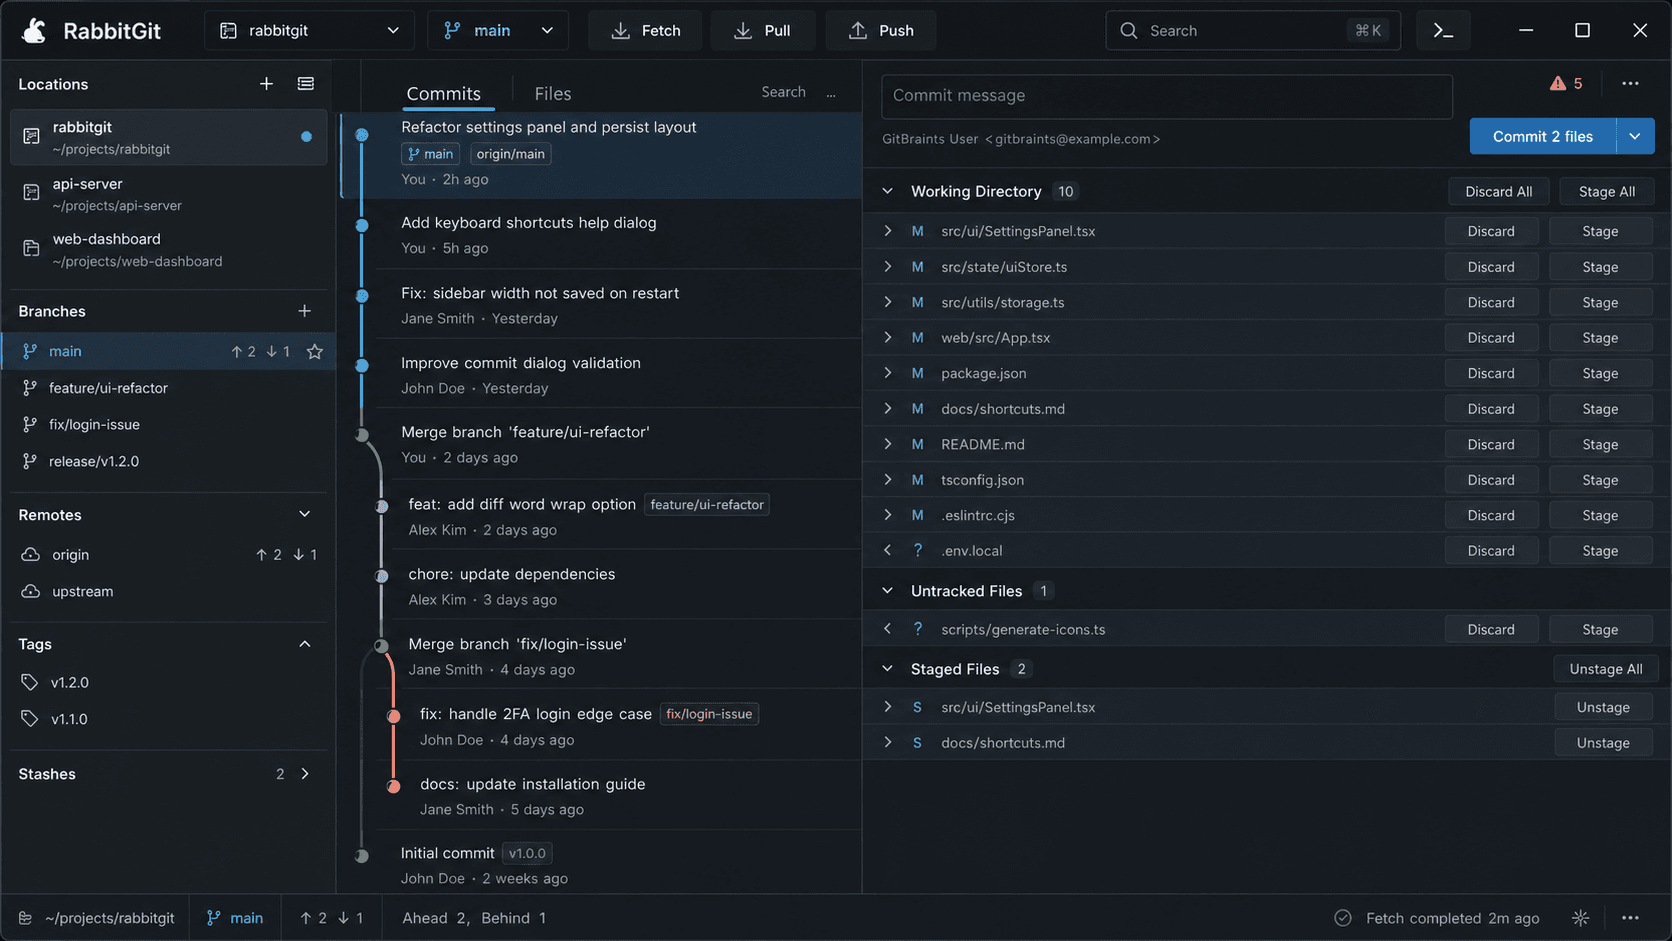Click the upstream remote cloud icon

click(x=31, y=591)
